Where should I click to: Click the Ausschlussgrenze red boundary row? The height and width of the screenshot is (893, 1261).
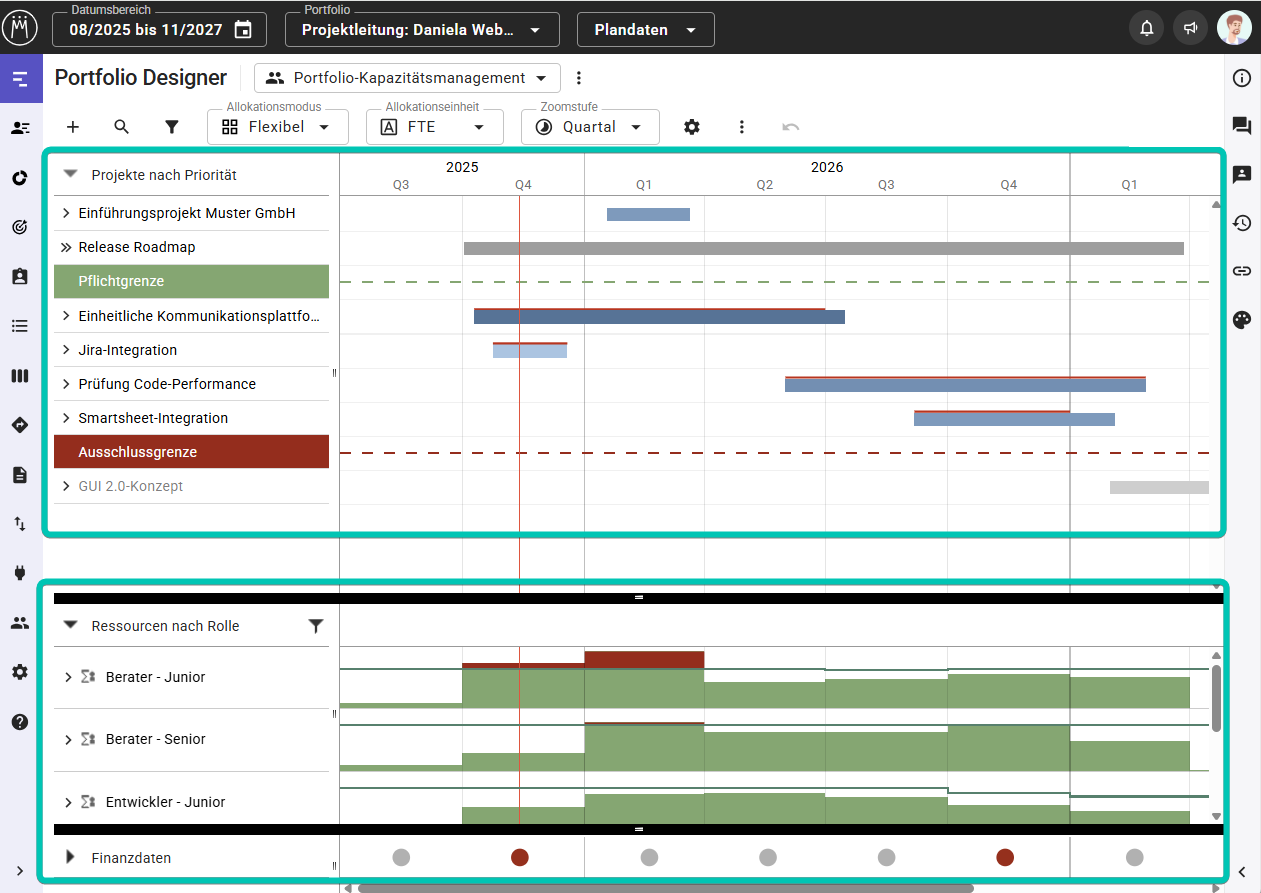click(x=191, y=452)
